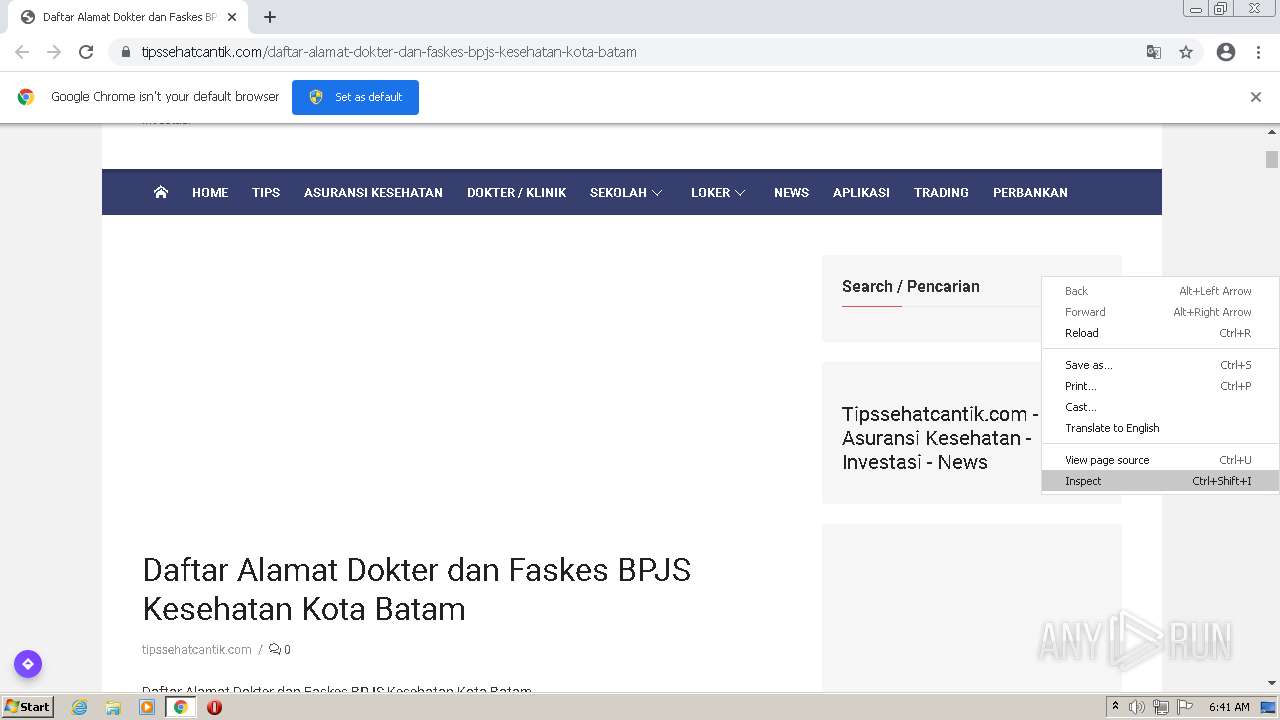Choose Back in the context menu
Screen dimensions: 1280x720
pos(1160,291)
